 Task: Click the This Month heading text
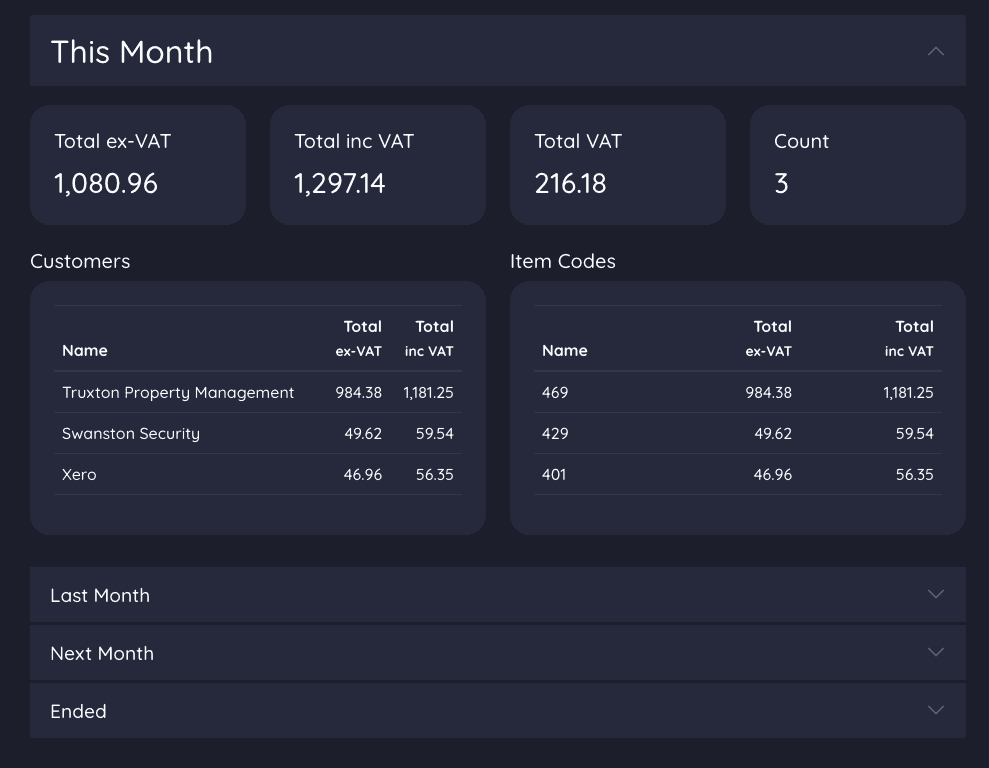click(132, 52)
